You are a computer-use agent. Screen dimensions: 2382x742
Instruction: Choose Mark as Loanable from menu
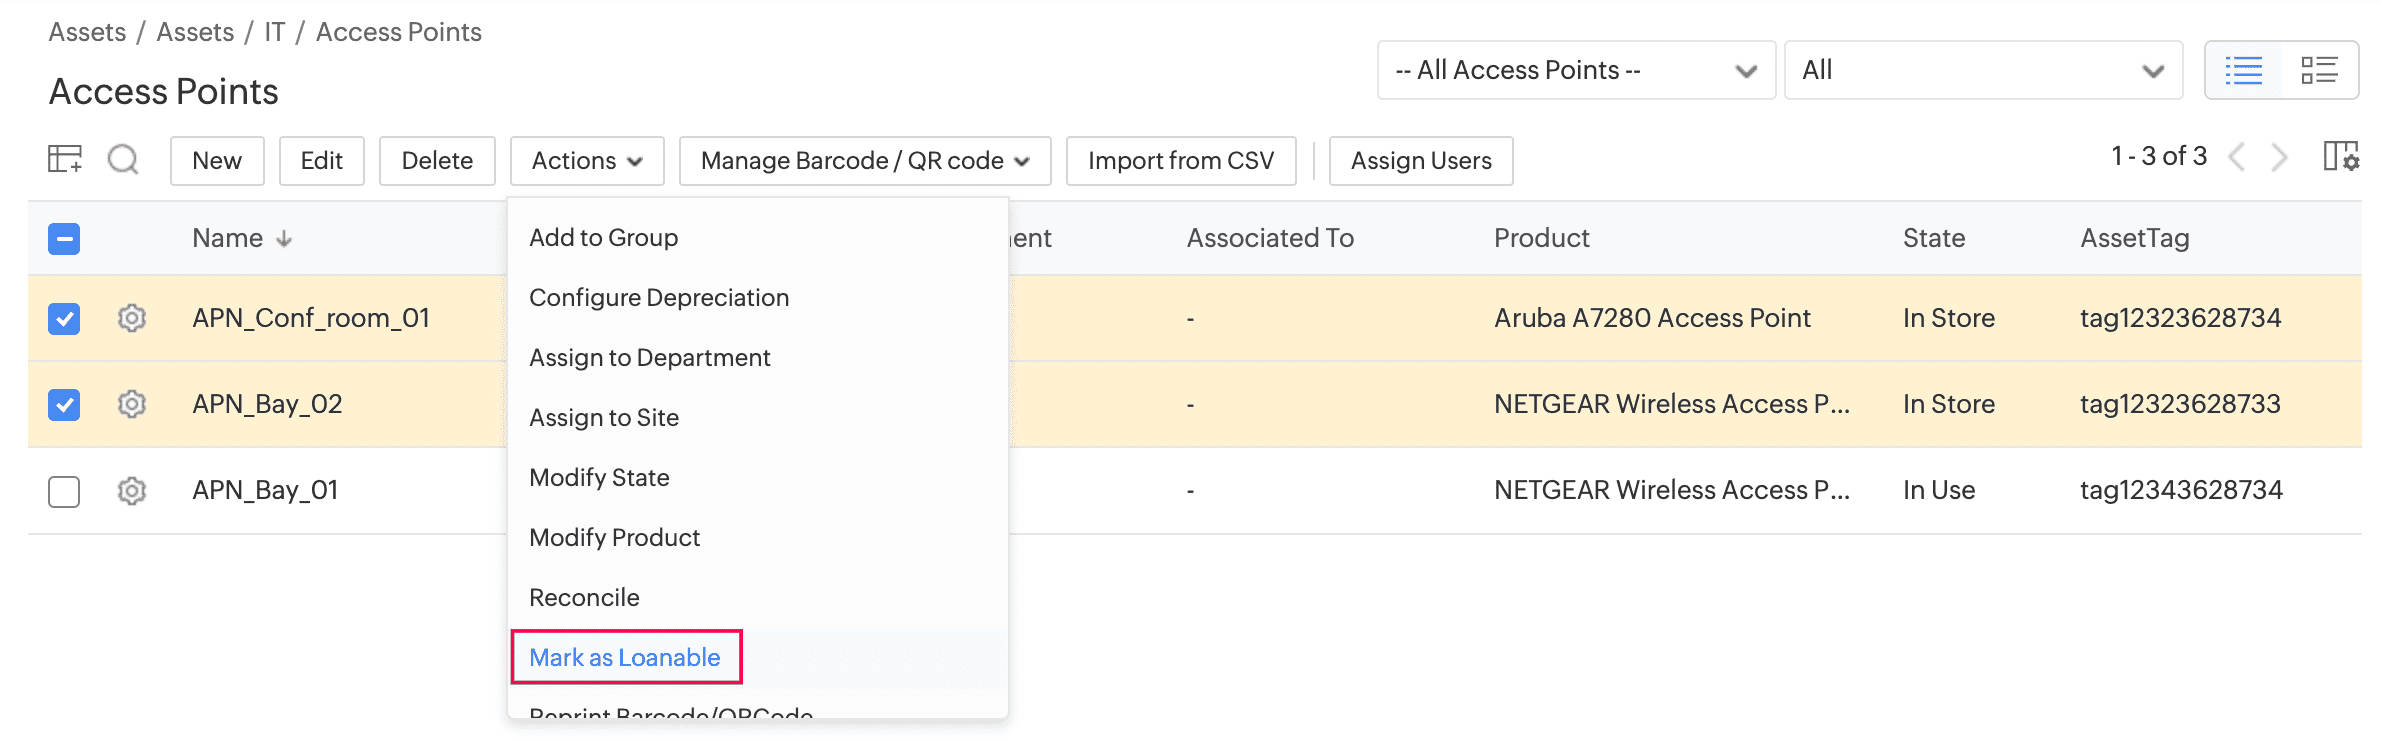pos(625,657)
